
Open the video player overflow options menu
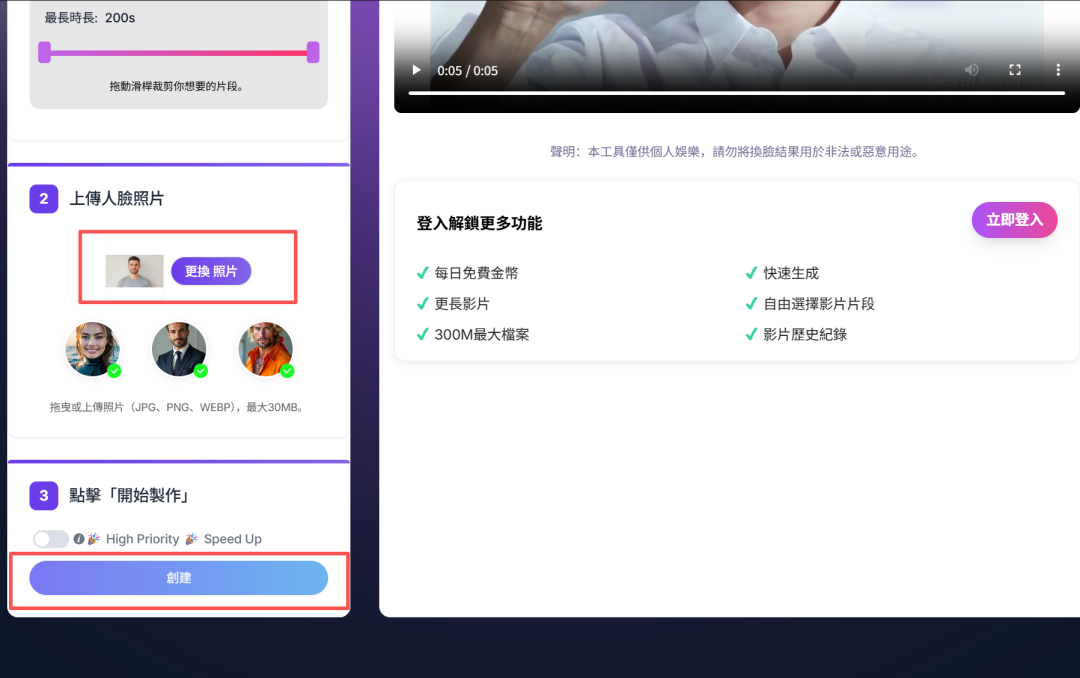(1057, 70)
